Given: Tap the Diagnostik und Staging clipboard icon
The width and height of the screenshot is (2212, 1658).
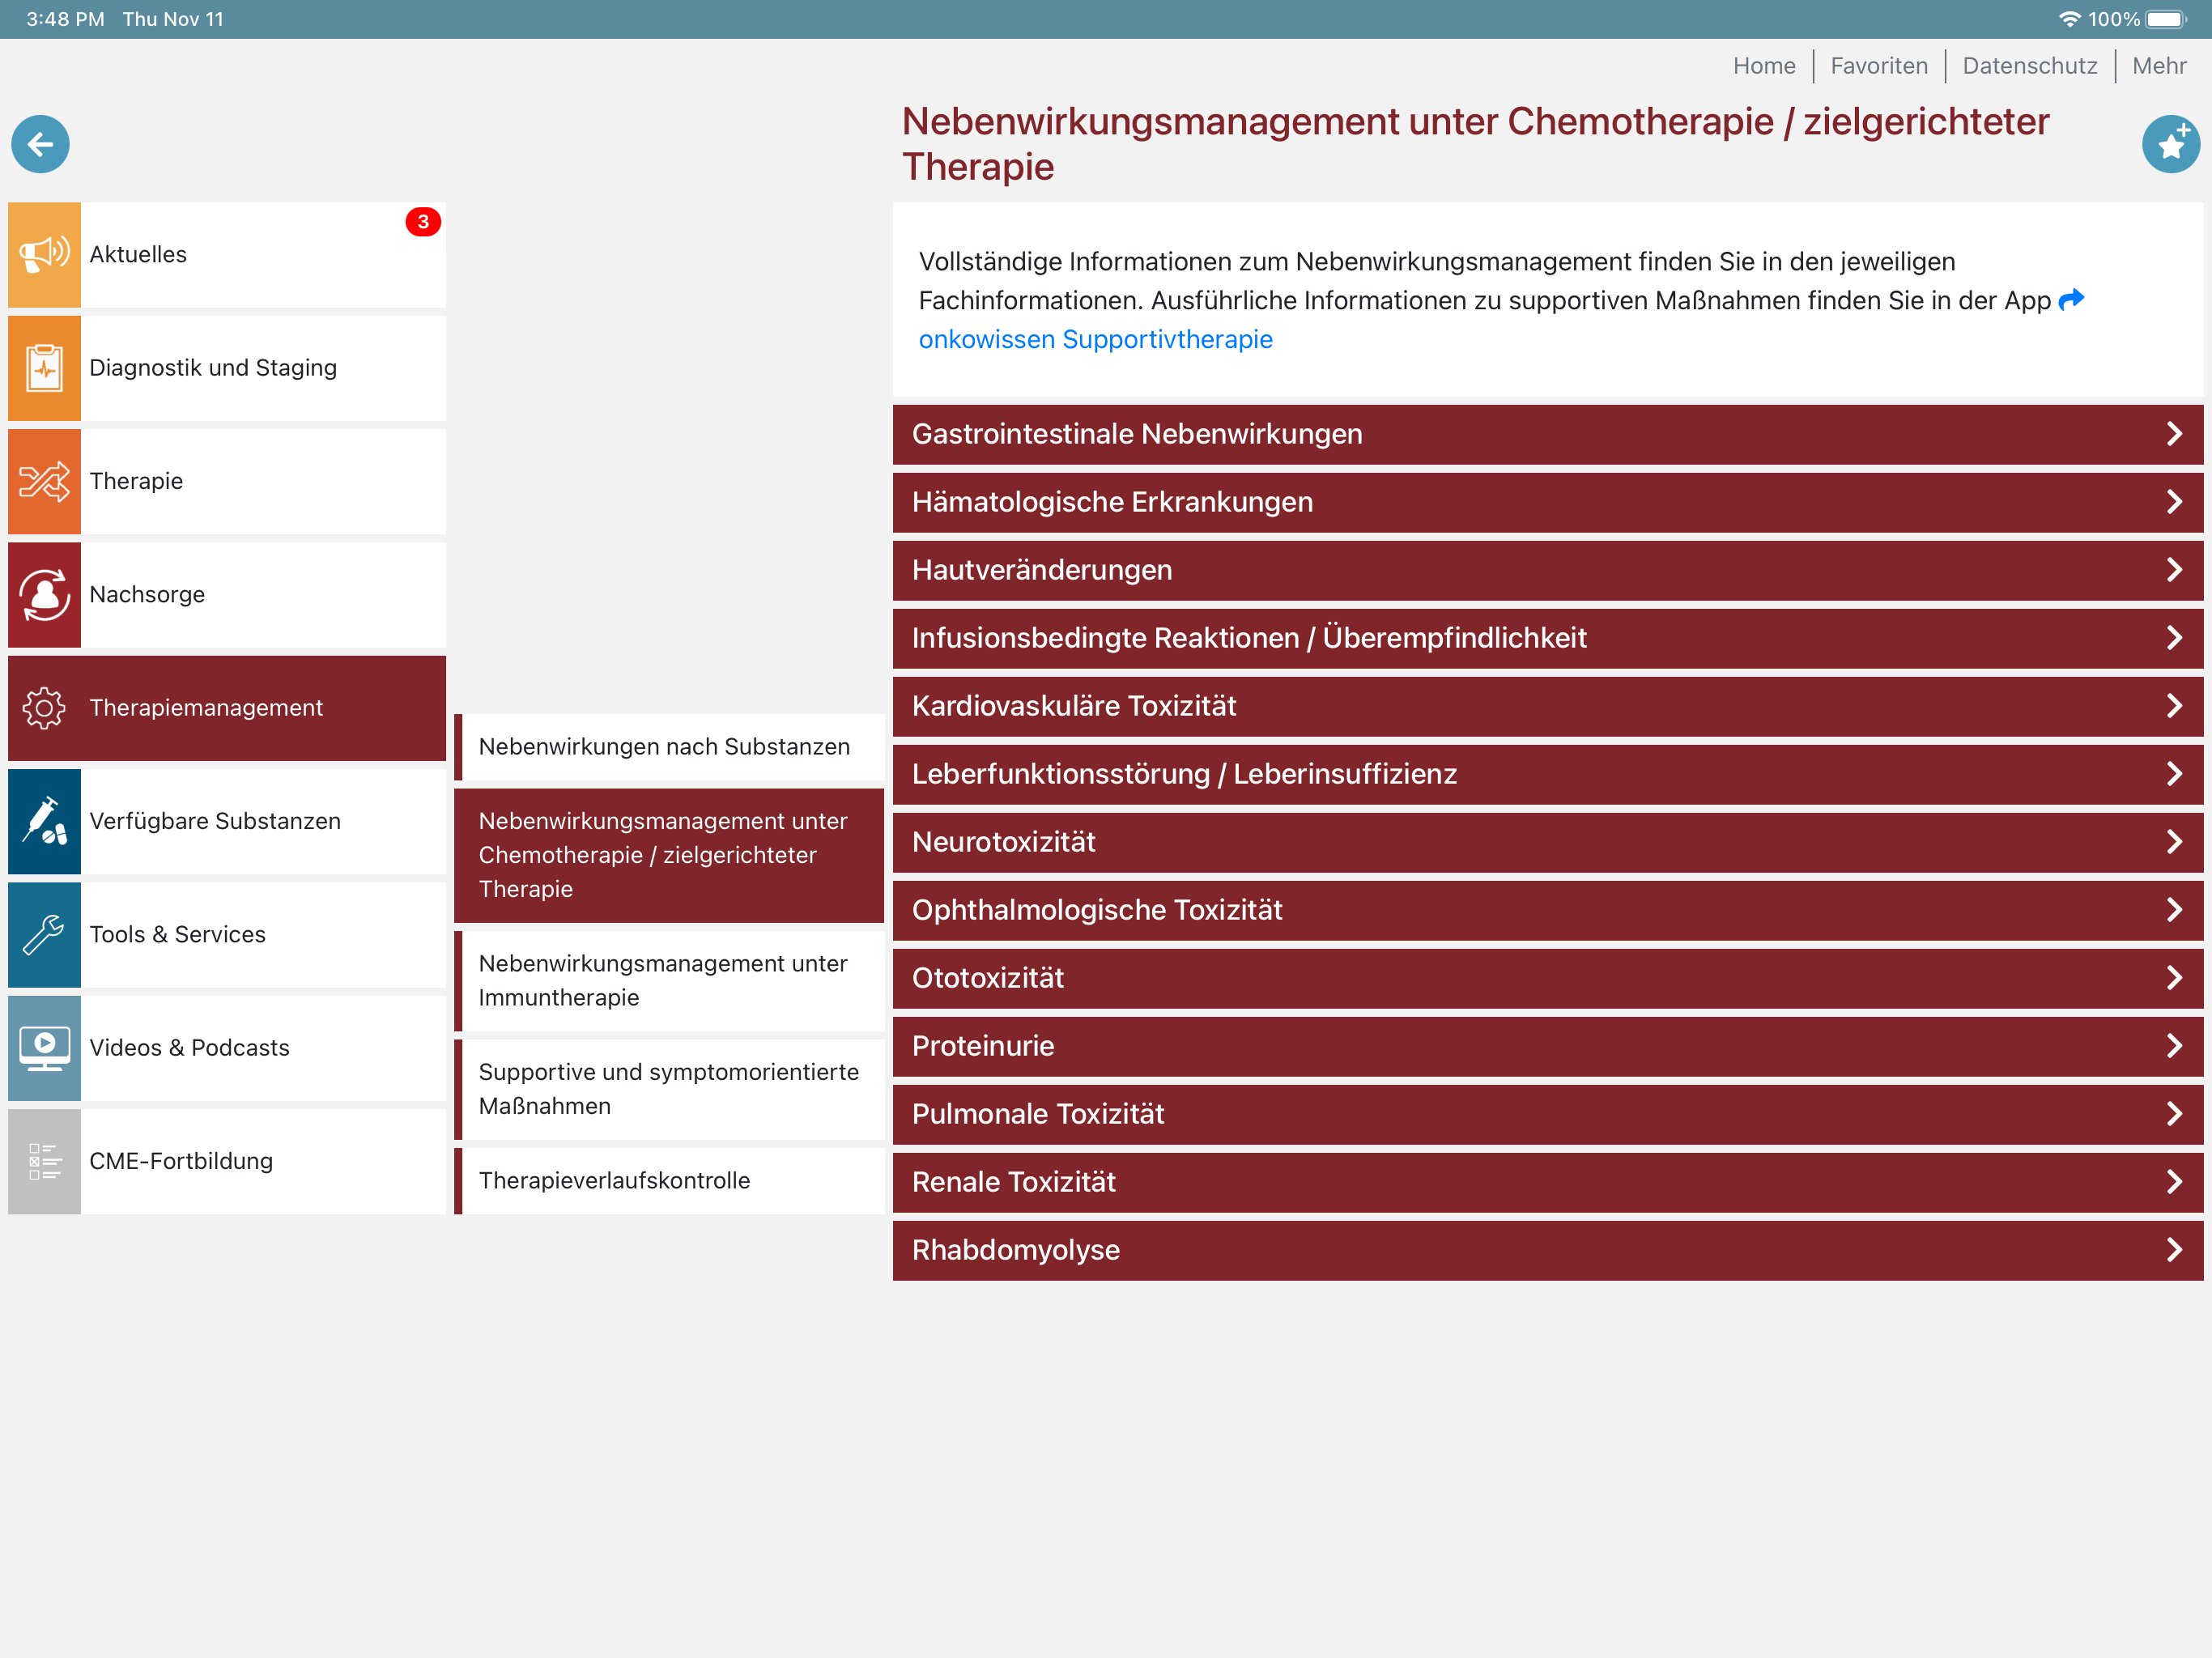Looking at the screenshot, I should (44, 368).
